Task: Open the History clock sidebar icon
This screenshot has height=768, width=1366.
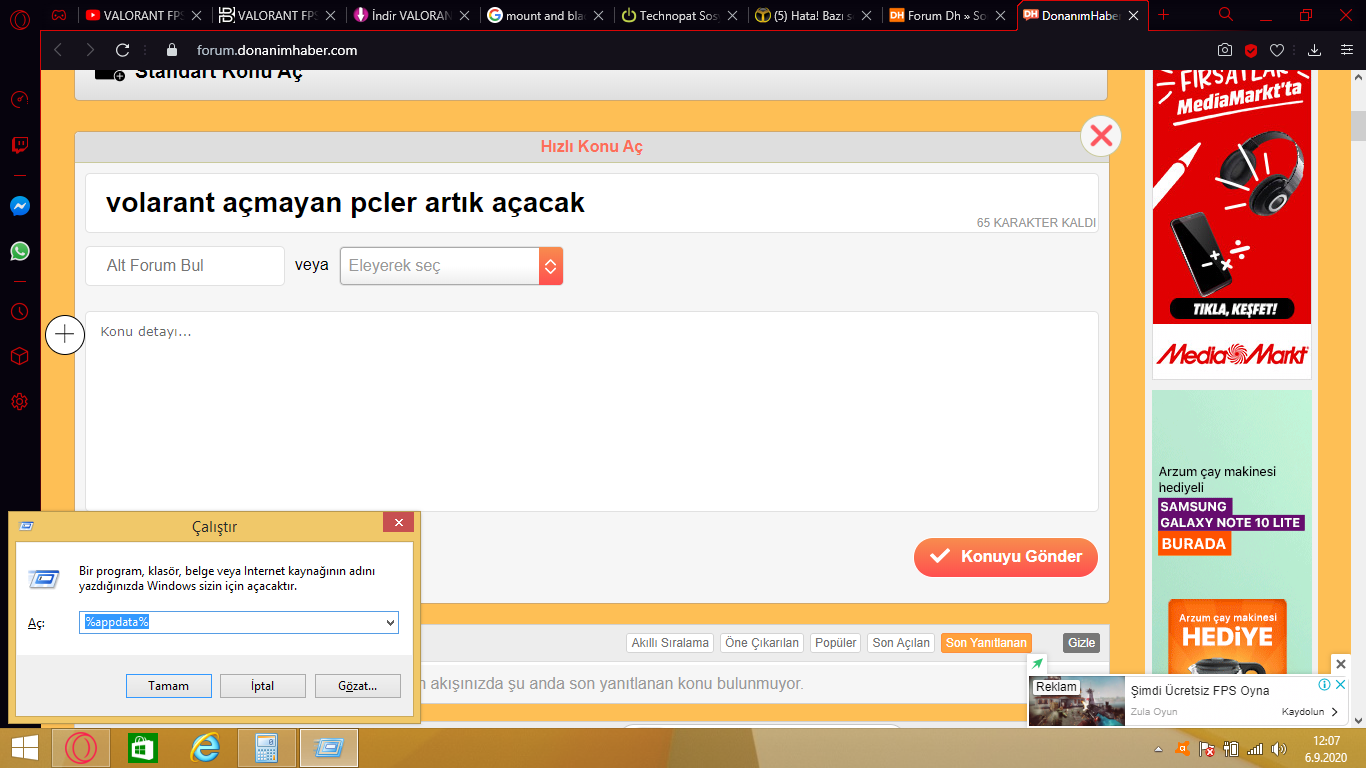Action: [20, 311]
